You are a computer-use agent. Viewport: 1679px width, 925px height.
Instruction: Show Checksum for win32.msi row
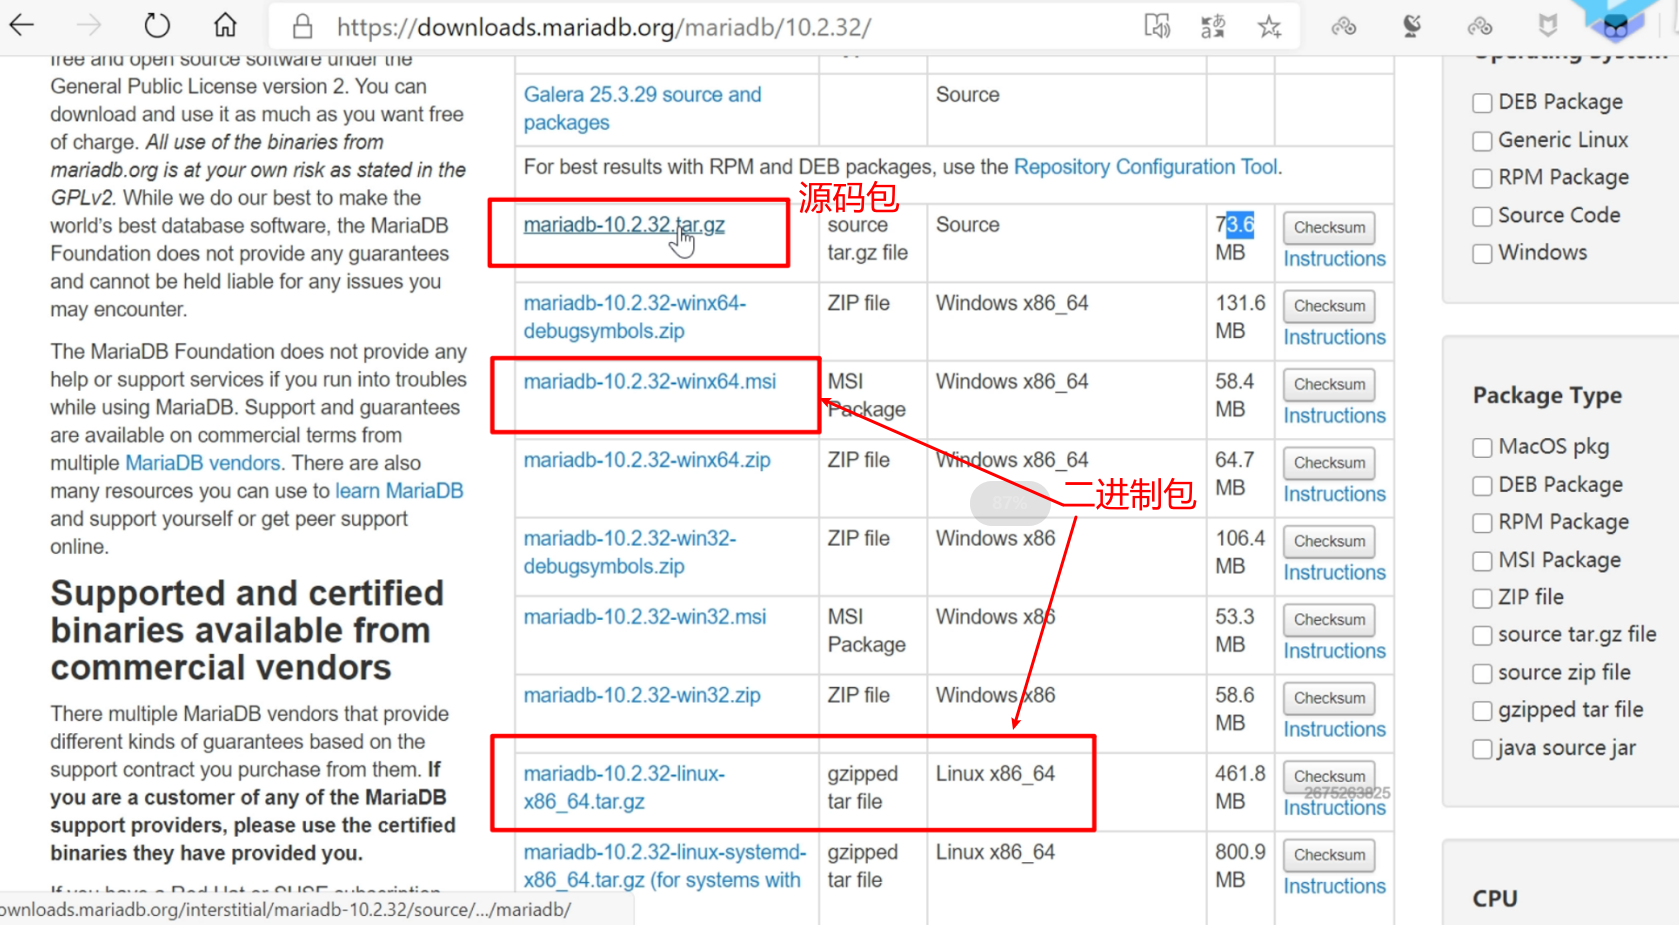click(1329, 620)
